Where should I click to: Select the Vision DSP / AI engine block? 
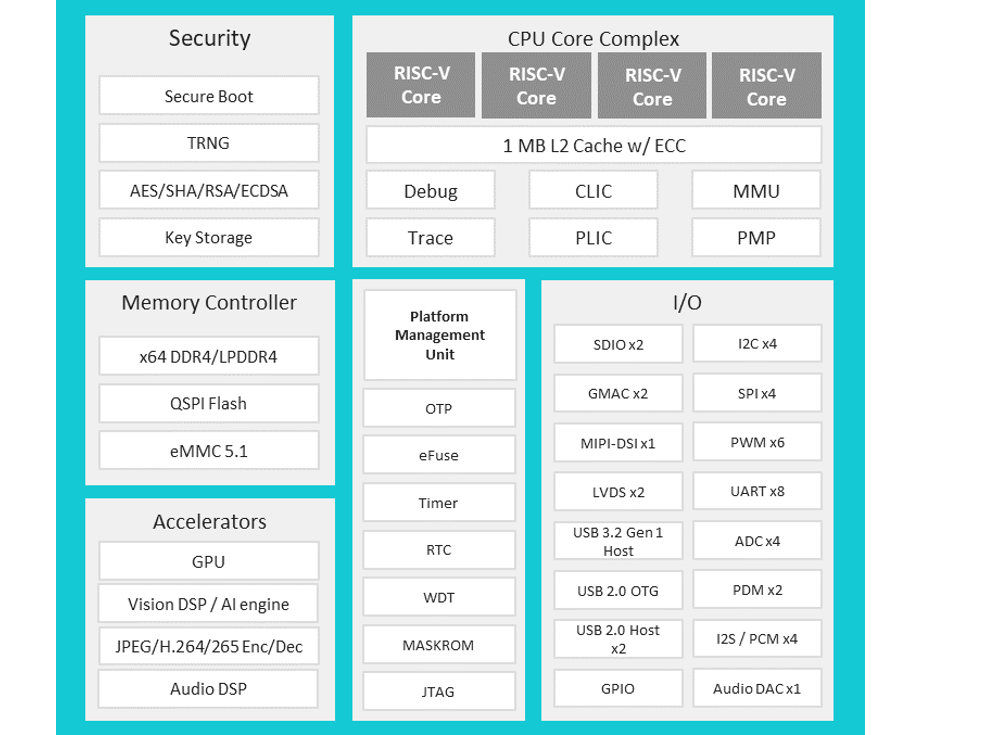coord(207,604)
